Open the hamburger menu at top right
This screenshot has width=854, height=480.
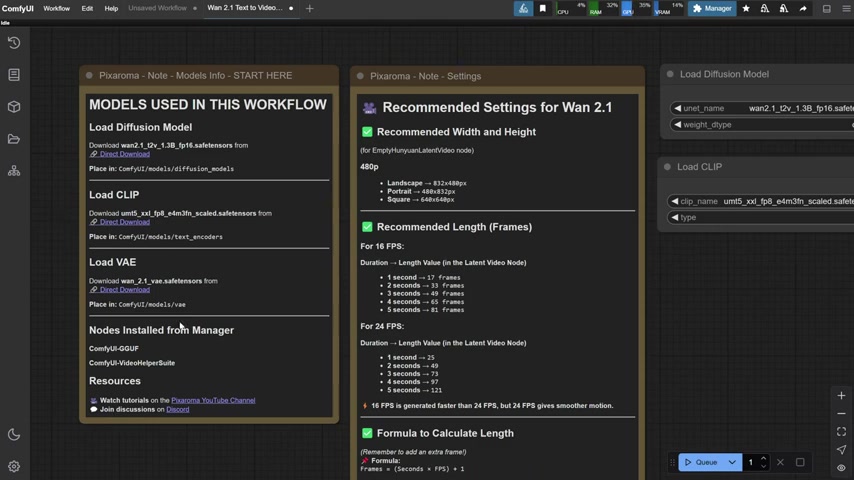coord(846,9)
